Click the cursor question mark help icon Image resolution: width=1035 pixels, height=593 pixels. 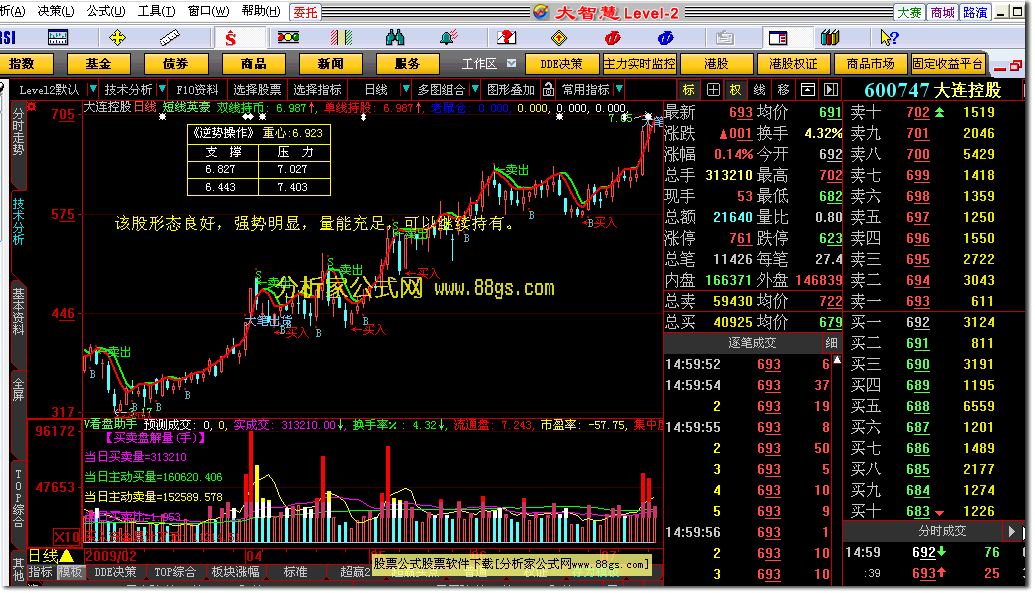click(x=889, y=38)
